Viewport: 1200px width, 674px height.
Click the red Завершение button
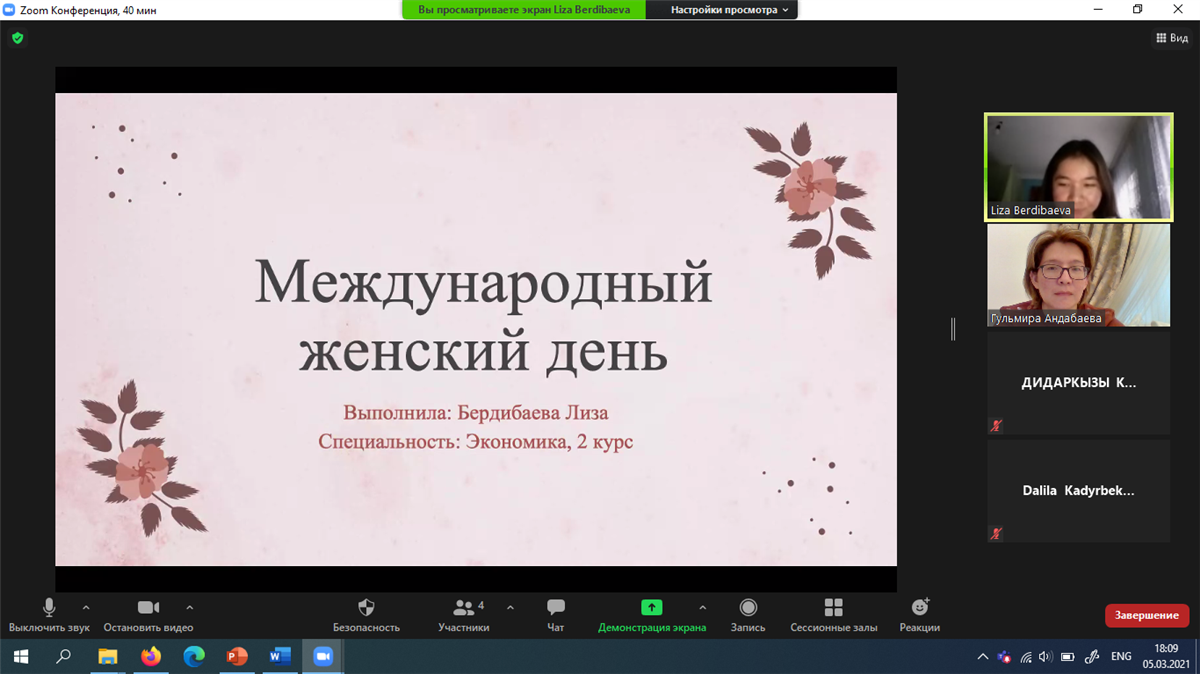pyautogui.click(x=1146, y=615)
